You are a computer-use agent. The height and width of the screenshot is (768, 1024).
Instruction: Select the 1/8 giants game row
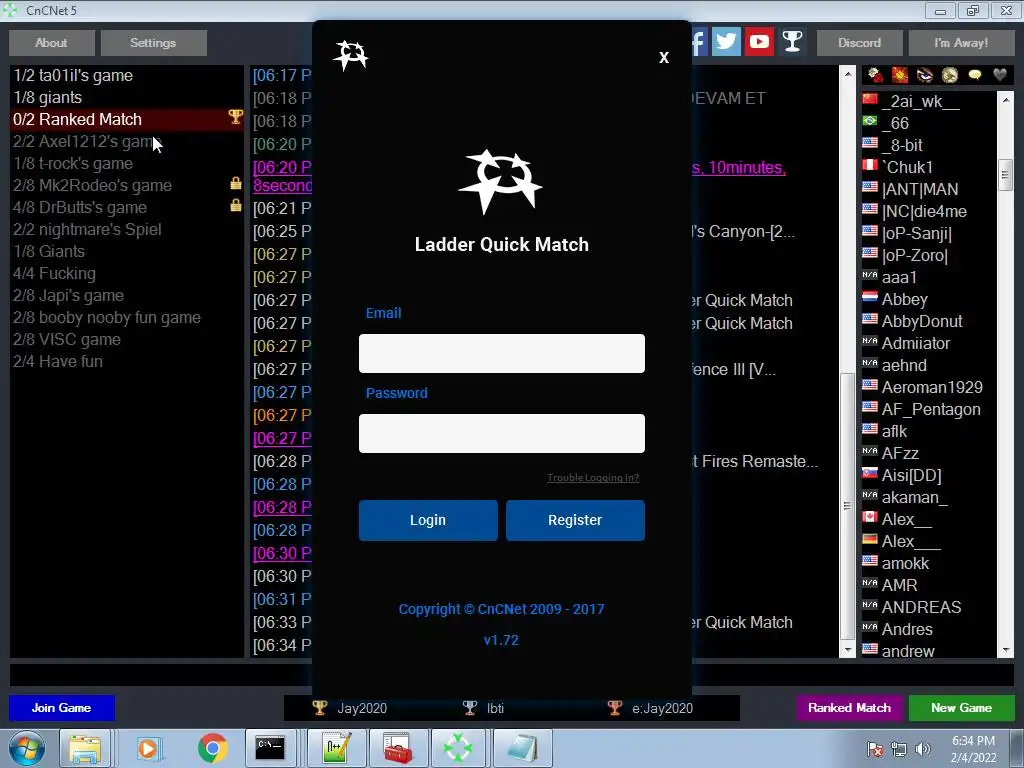127,97
